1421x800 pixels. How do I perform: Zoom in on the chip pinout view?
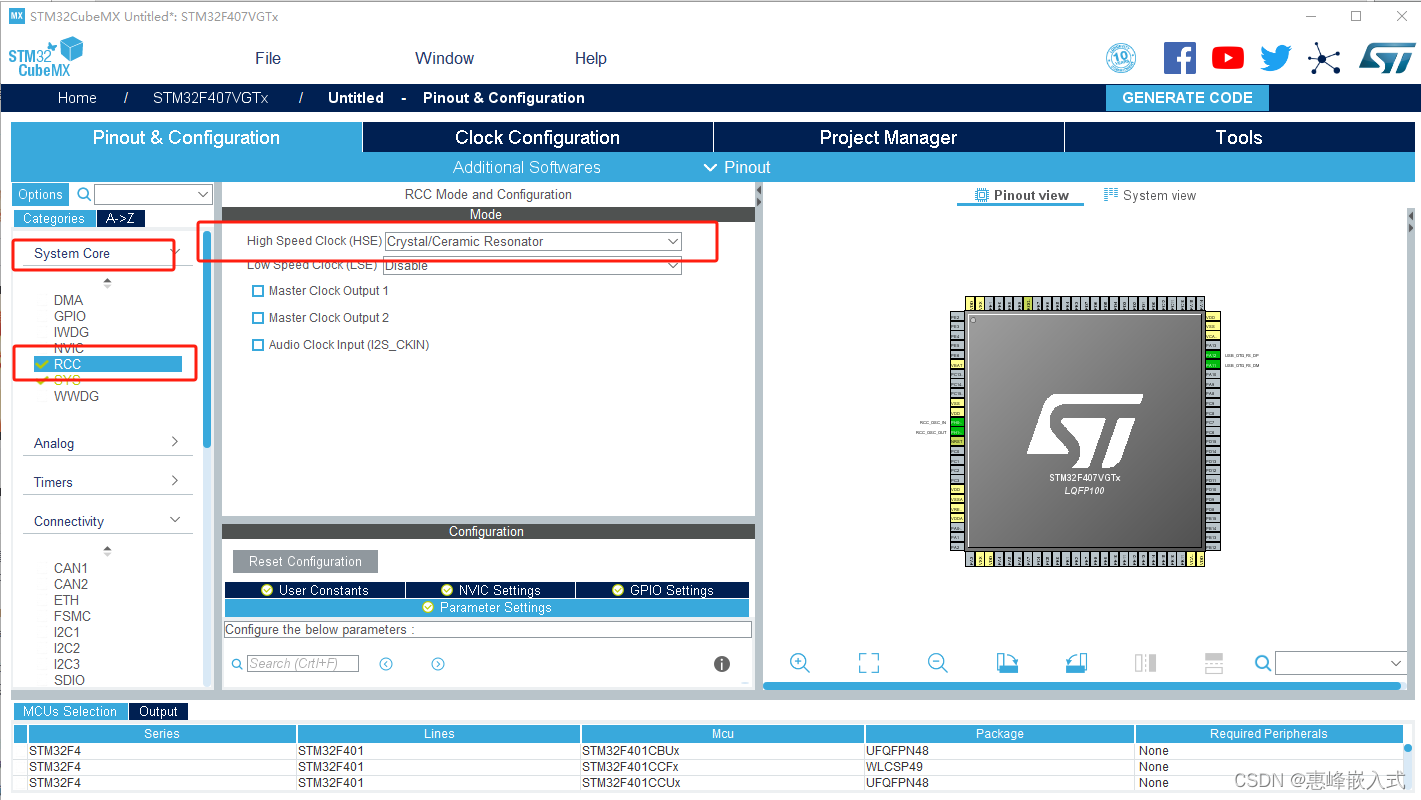799,662
